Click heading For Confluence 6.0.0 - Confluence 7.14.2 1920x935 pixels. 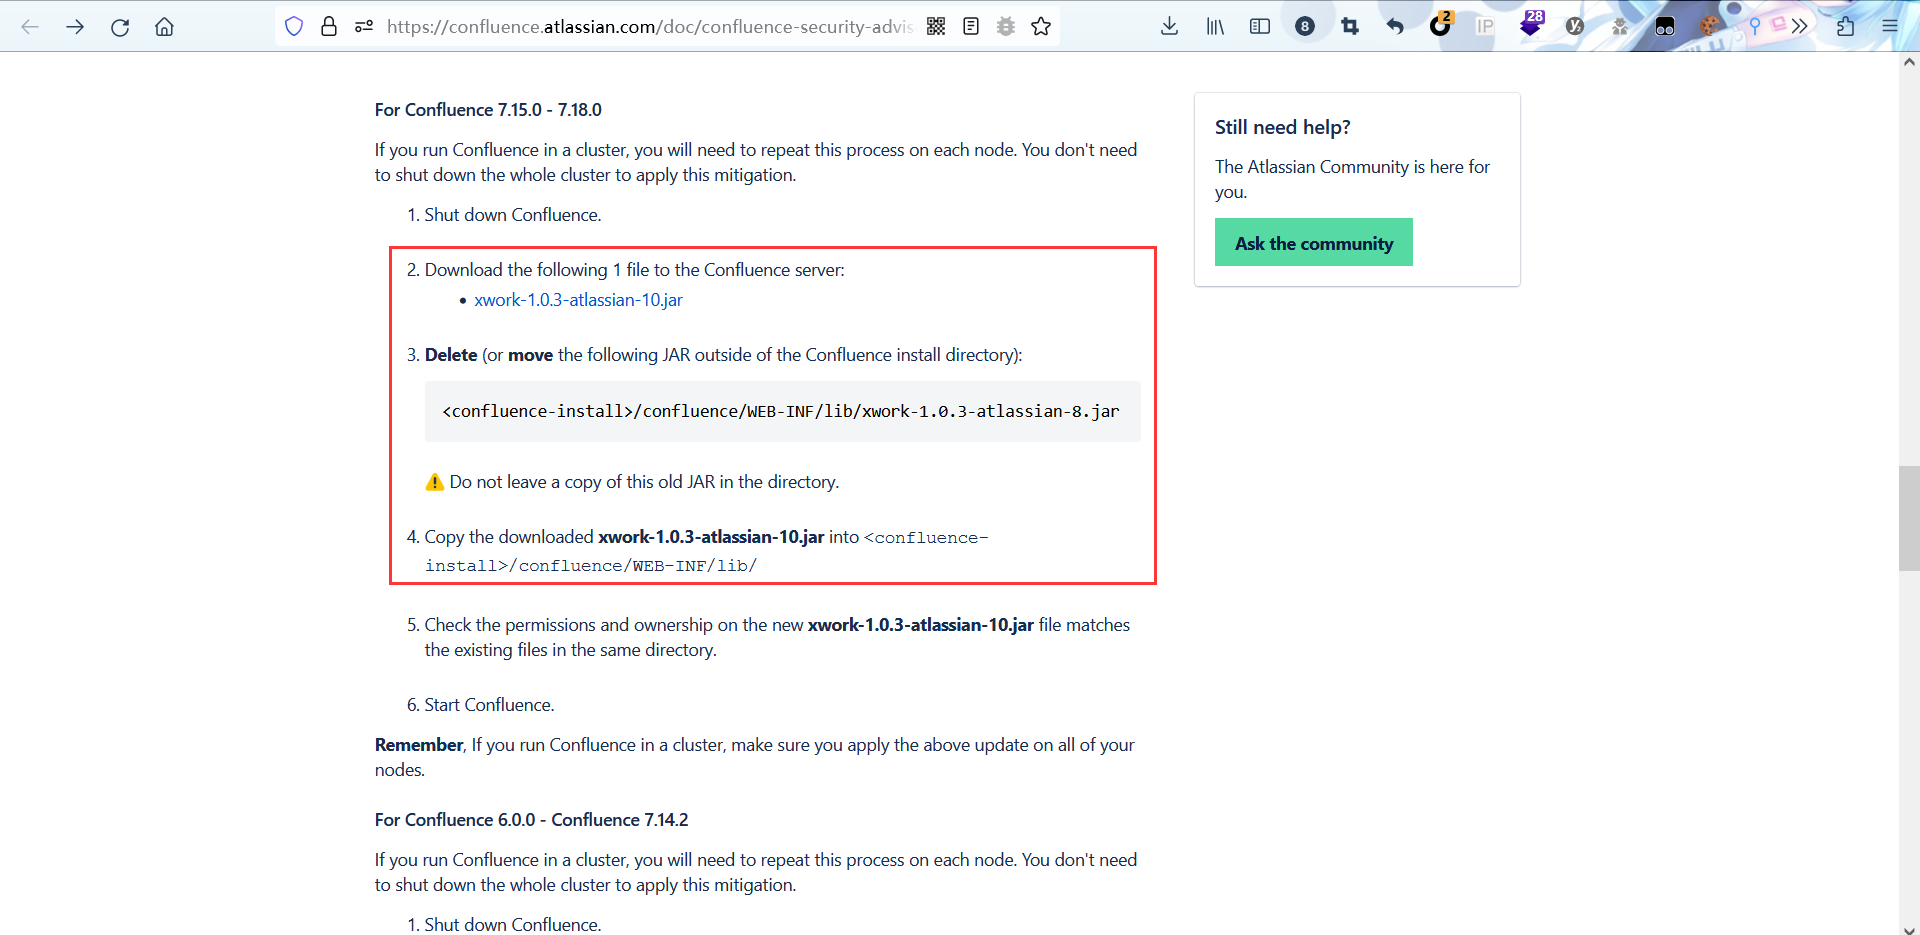532,820
